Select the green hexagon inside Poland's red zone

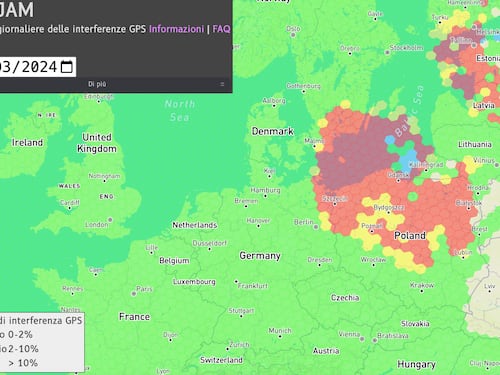tap(413, 197)
